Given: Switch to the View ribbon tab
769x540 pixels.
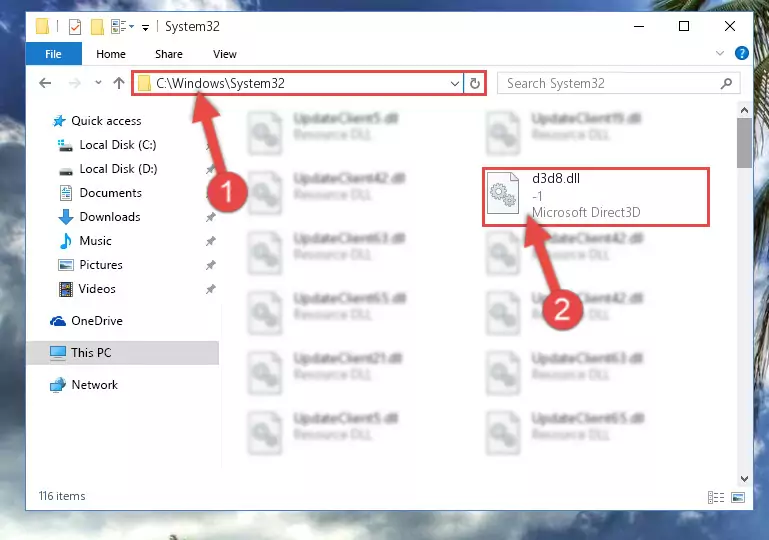Looking at the screenshot, I should coord(225,54).
